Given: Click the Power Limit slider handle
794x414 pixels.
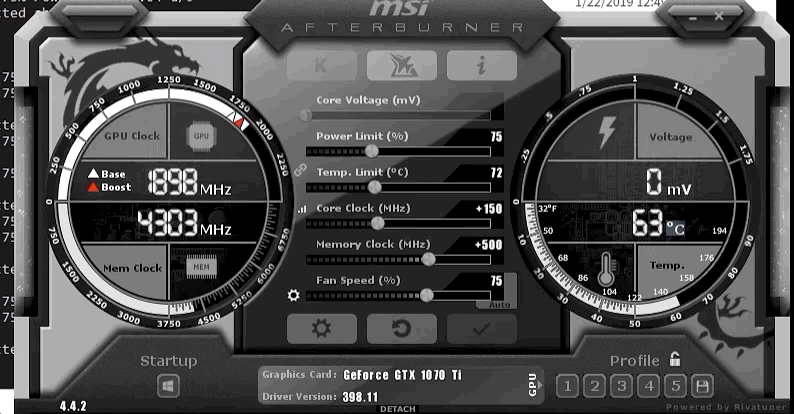Looking at the screenshot, I should pyautogui.click(x=372, y=151).
